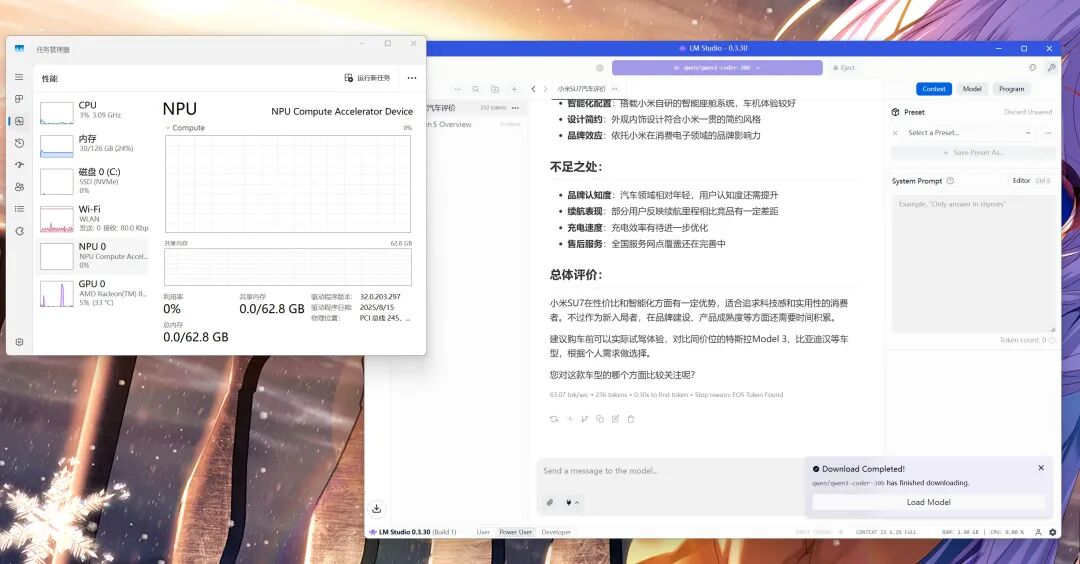
Task: Select GPU 0 performance entry
Action: click(x=92, y=293)
